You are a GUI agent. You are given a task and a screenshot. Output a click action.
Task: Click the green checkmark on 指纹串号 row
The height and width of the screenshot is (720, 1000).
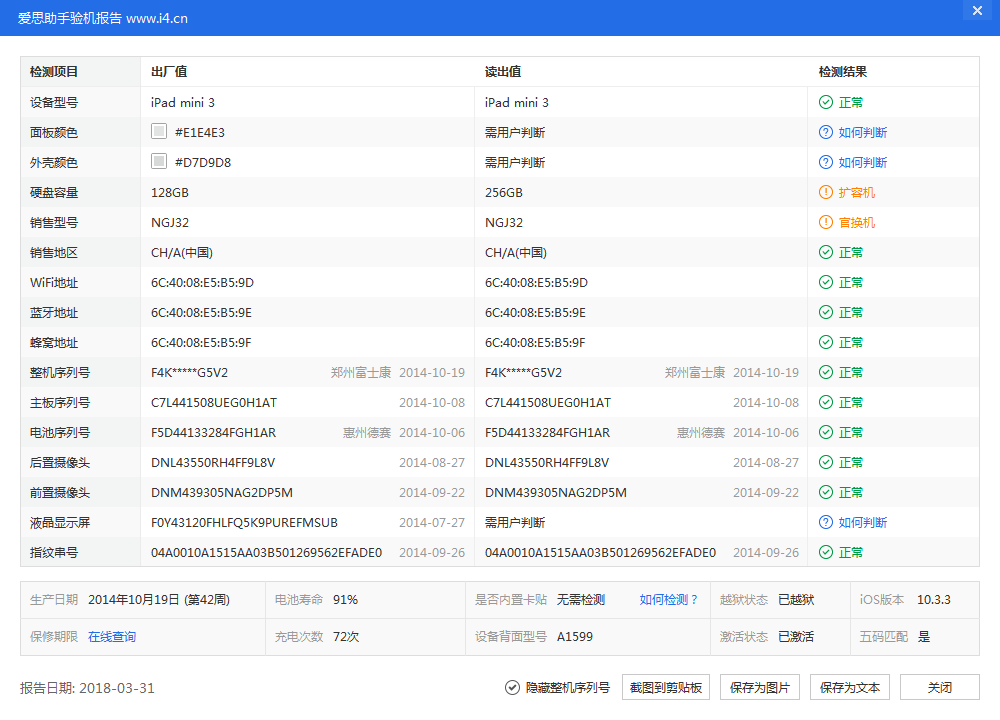click(x=826, y=552)
